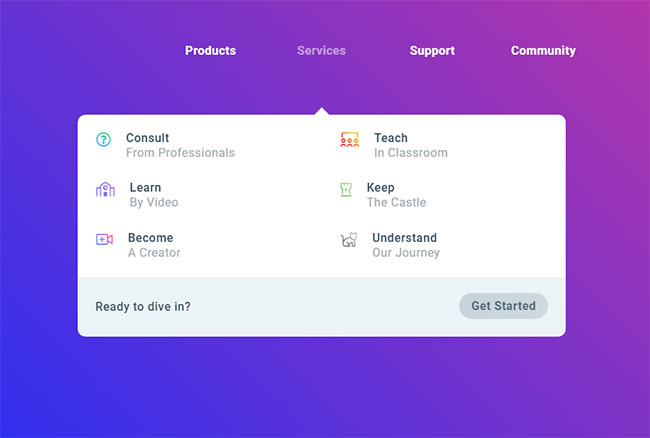Click the 'Ready to dive in?' text
Viewport: 650px width, 438px height.
pos(143,306)
